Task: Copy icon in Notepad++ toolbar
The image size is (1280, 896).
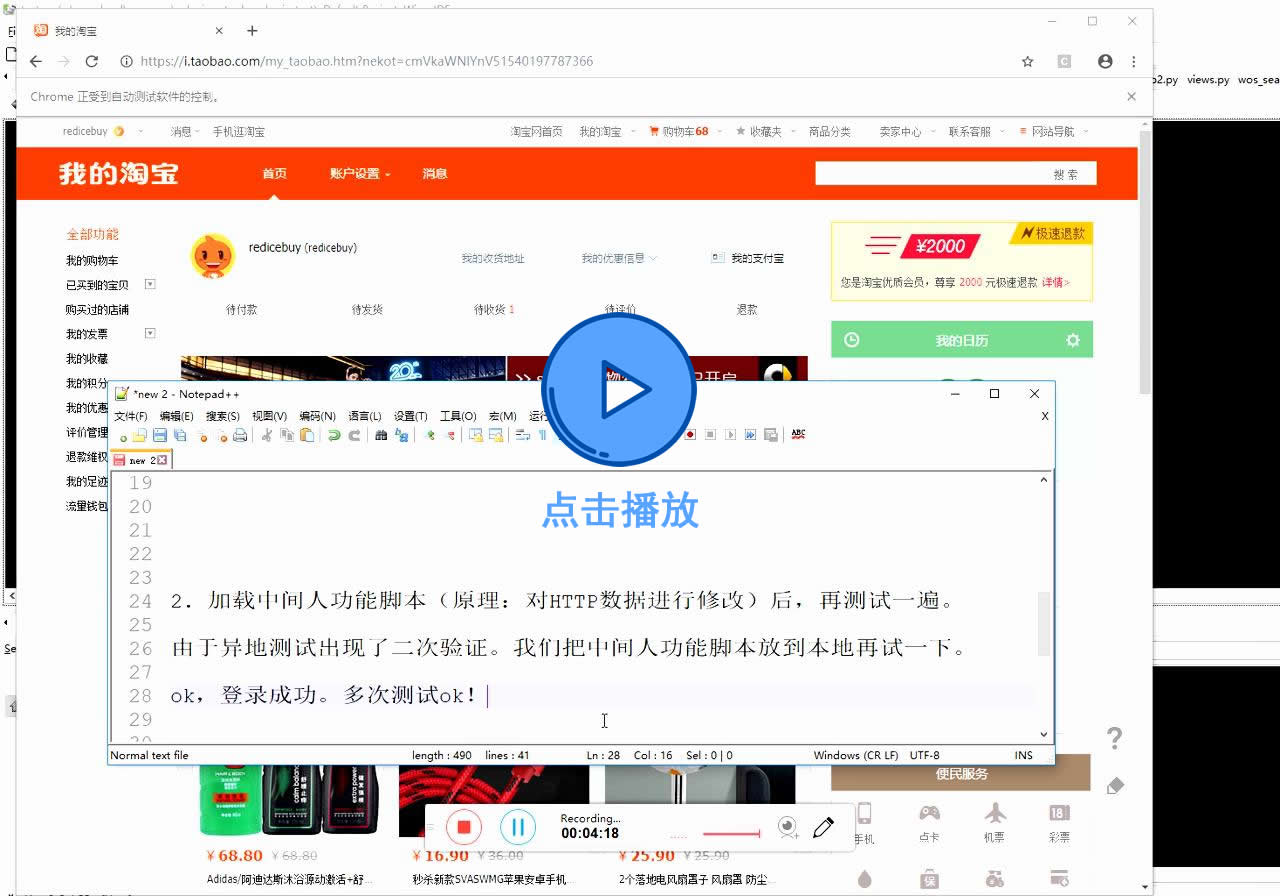Action: pyautogui.click(x=287, y=435)
